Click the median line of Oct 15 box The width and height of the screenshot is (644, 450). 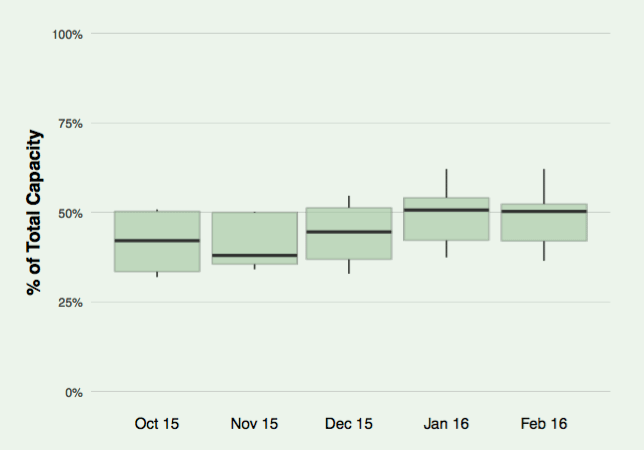coord(157,241)
